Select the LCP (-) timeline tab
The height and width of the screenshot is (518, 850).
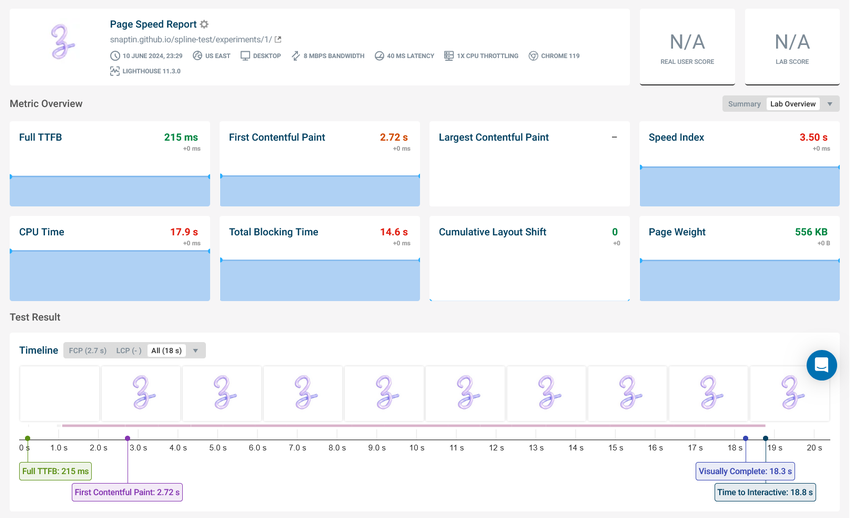128,351
